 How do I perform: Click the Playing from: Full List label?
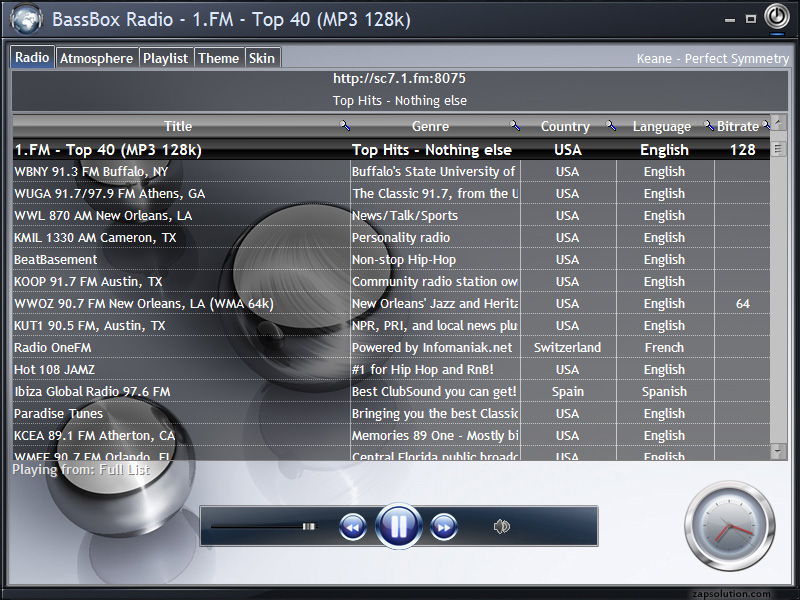click(81, 469)
